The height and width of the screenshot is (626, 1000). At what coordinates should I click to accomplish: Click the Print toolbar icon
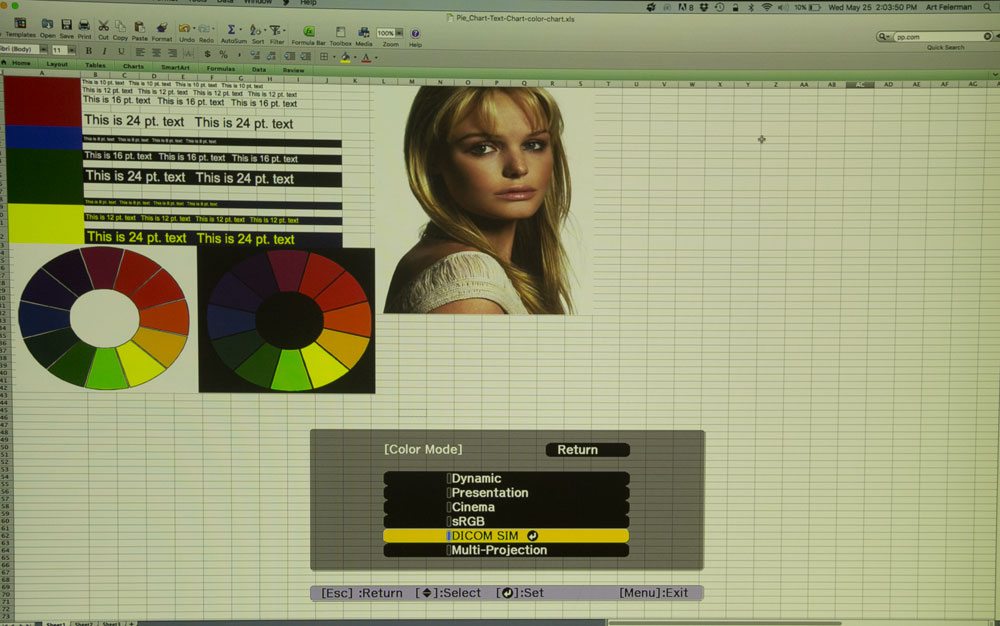[83, 26]
